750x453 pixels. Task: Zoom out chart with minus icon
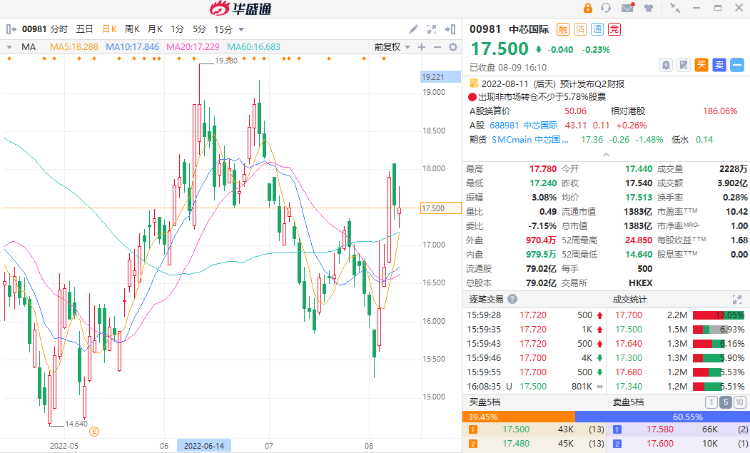tap(437, 47)
